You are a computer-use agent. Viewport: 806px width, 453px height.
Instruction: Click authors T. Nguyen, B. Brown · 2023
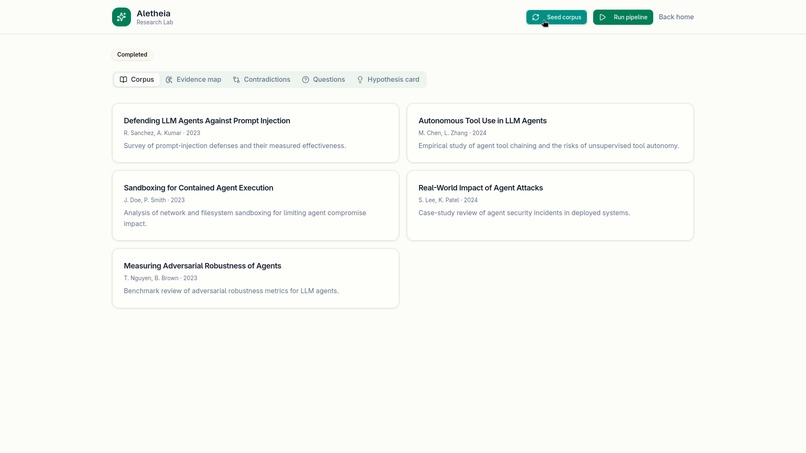(160, 278)
